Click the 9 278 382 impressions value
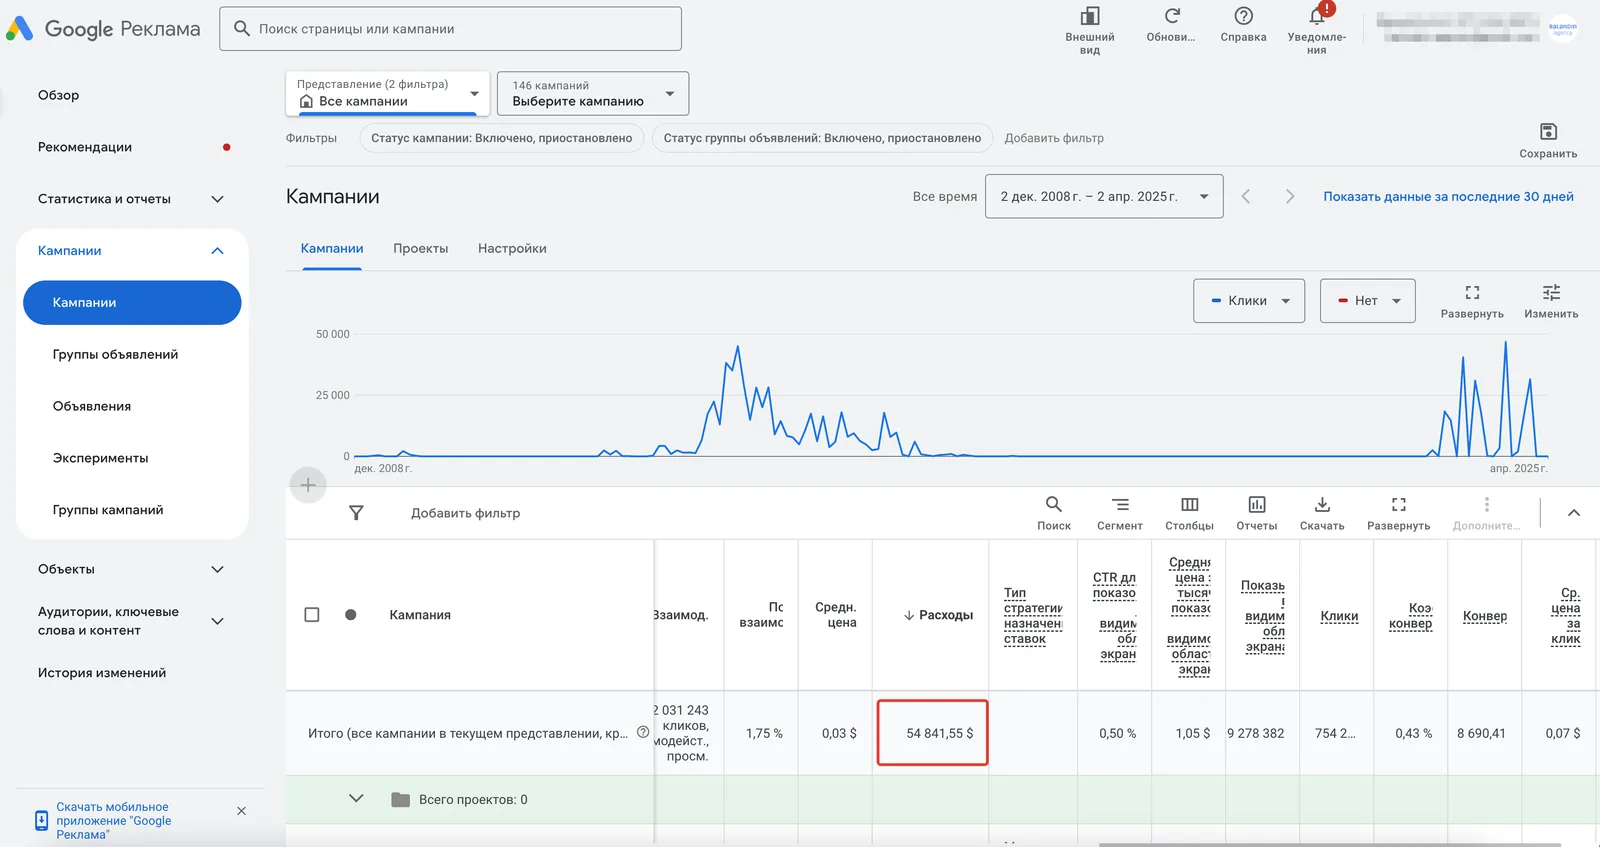This screenshot has height=847, width=1600. pos(1256,733)
